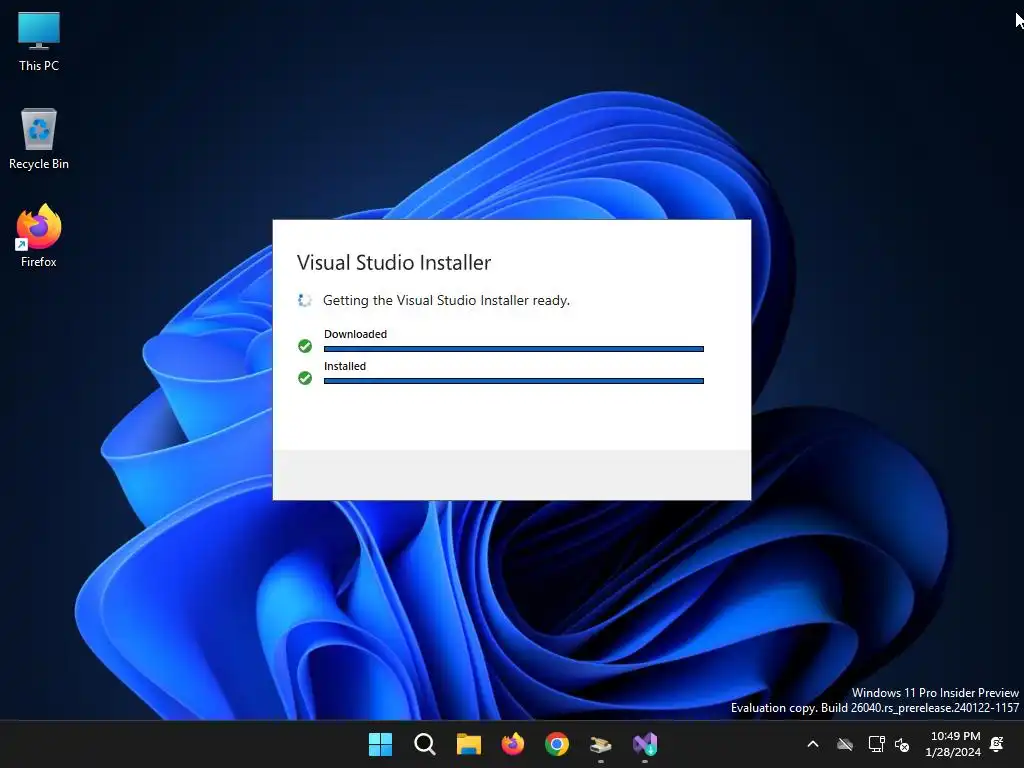The height and width of the screenshot is (768, 1024).
Task: Open the clock showing 10:49 PM
Action: point(953,744)
